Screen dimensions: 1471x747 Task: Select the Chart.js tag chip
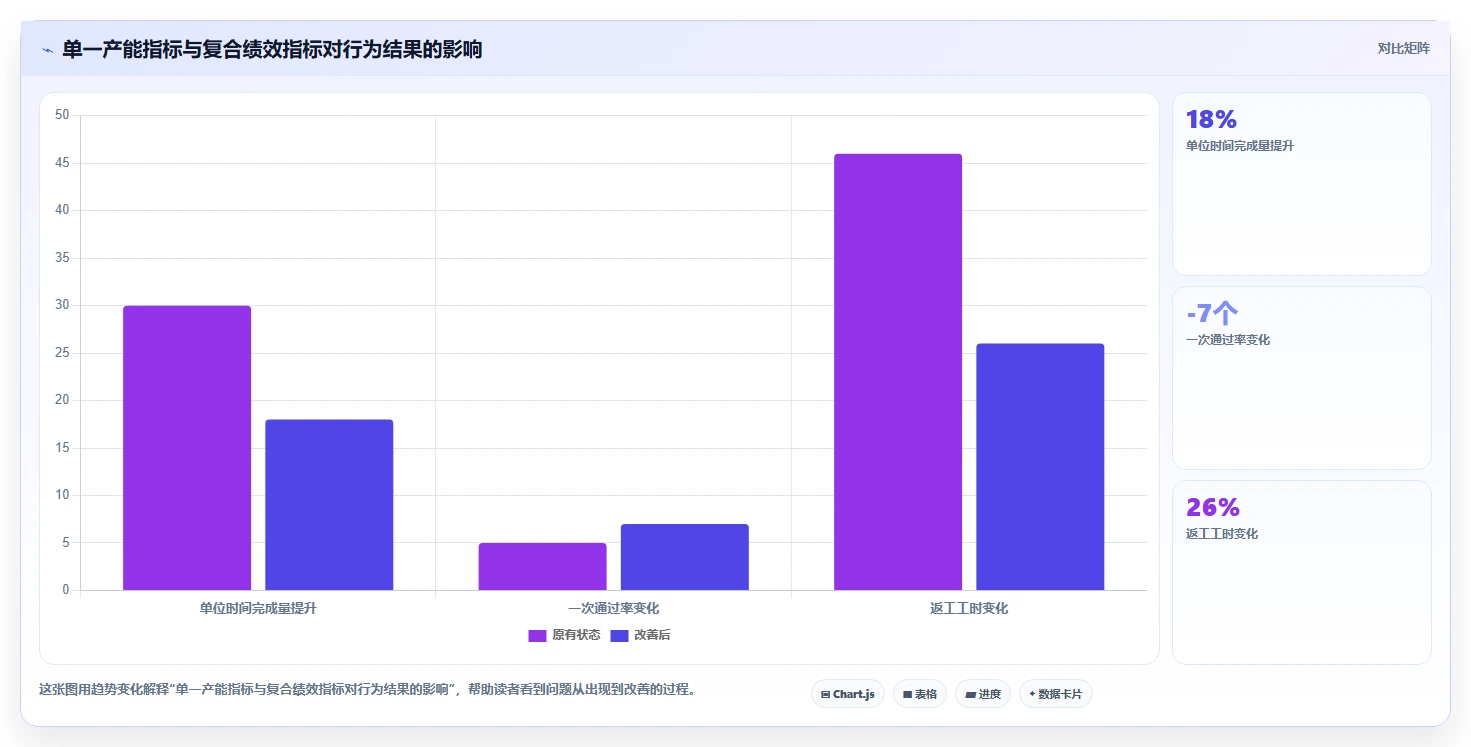pyautogui.click(x=848, y=694)
